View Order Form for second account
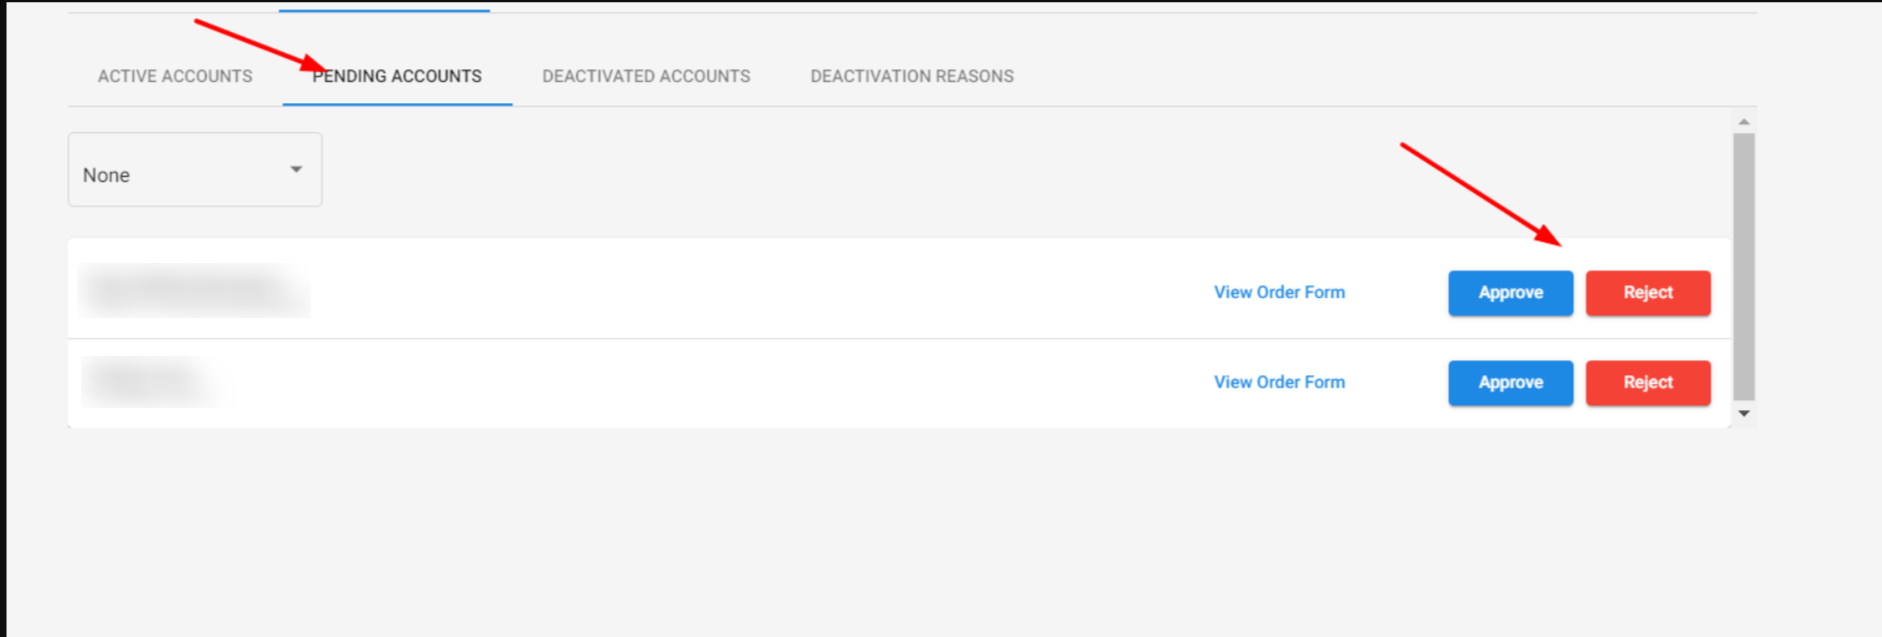The height and width of the screenshot is (637, 1882). (1279, 382)
